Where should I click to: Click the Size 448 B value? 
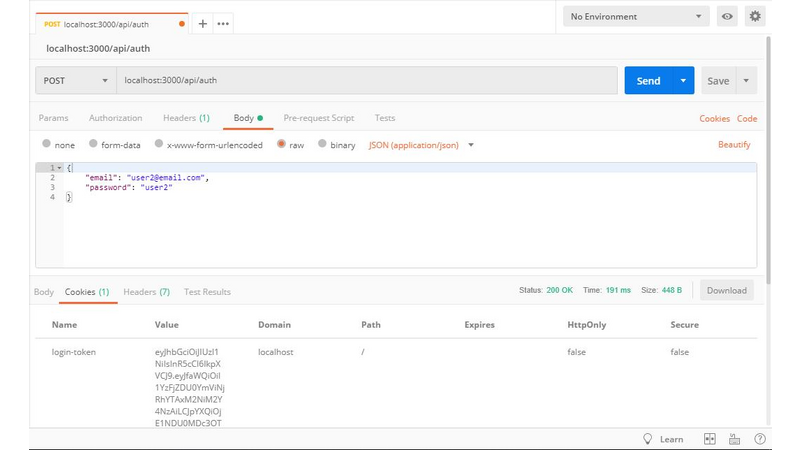pos(671,290)
